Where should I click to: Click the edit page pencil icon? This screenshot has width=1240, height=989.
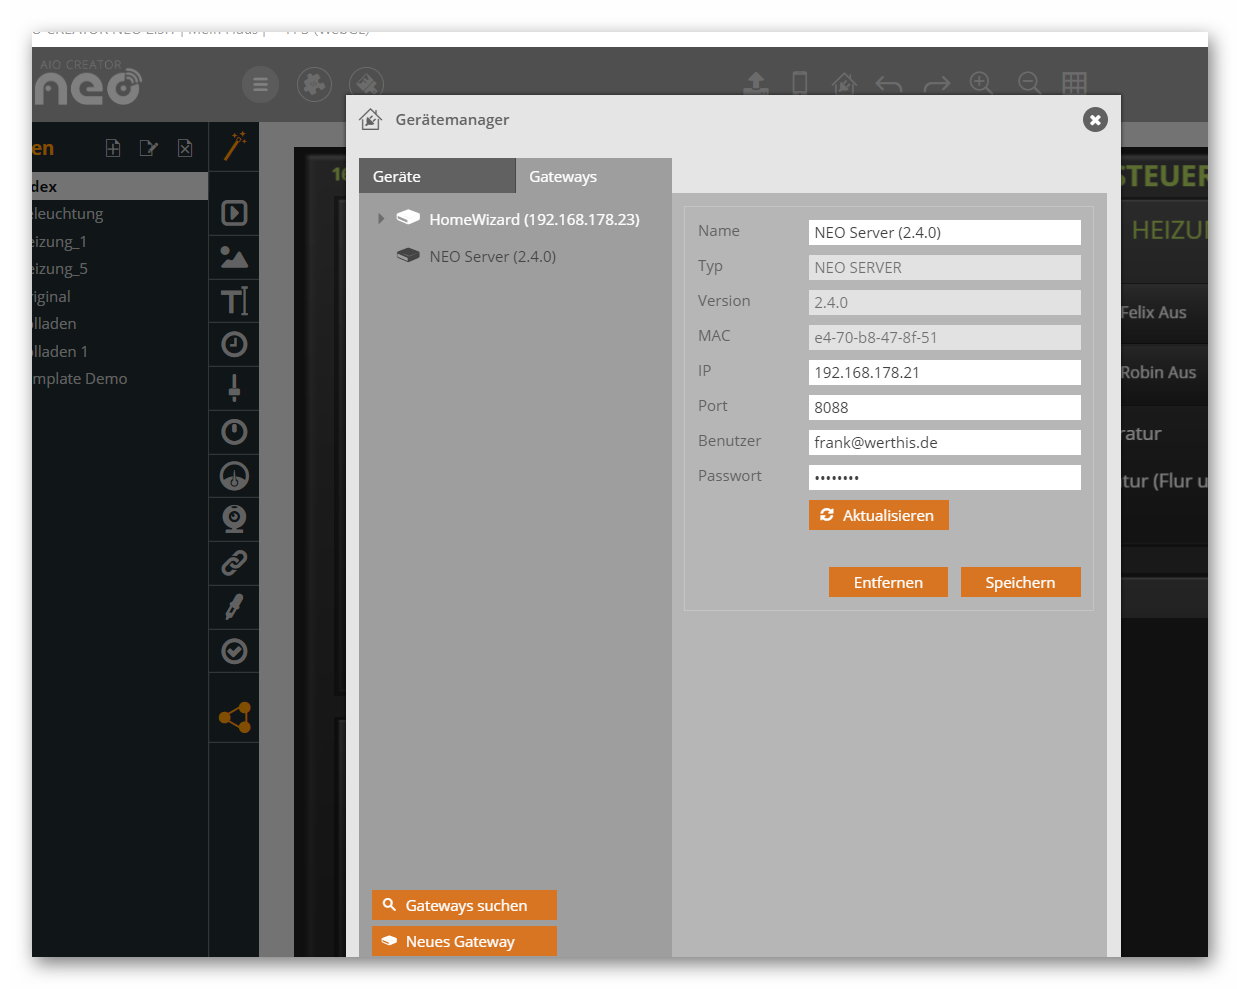coord(149,148)
